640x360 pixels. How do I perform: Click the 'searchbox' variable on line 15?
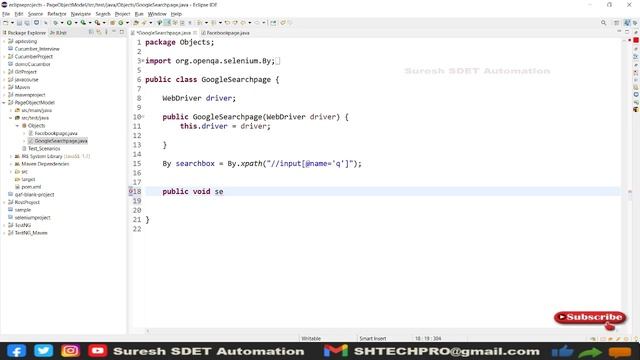click(x=195, y=164)
